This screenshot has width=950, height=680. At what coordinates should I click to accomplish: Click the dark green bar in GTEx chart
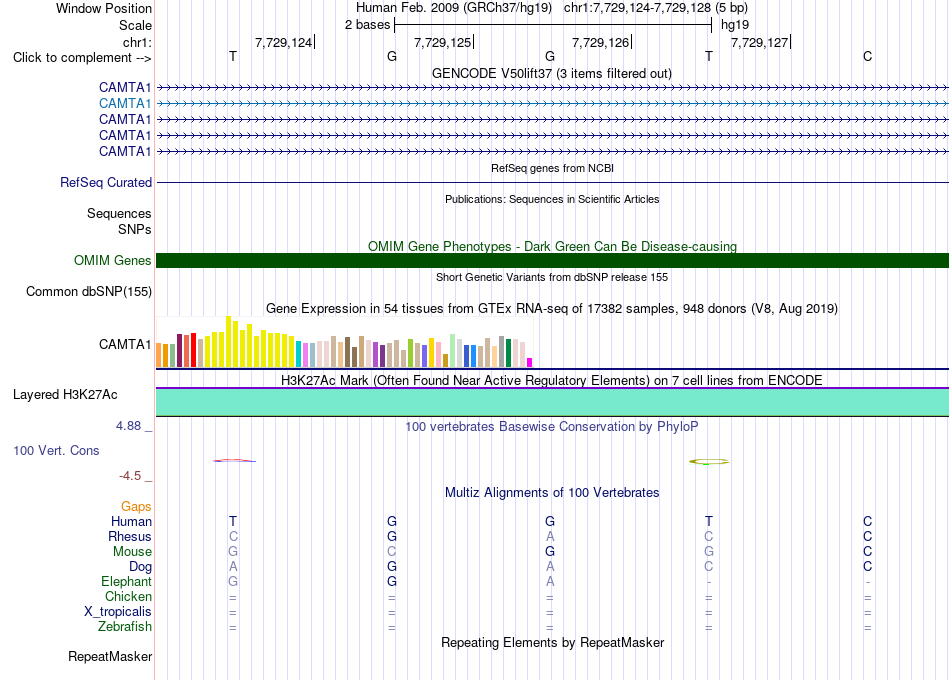(508, 353)
